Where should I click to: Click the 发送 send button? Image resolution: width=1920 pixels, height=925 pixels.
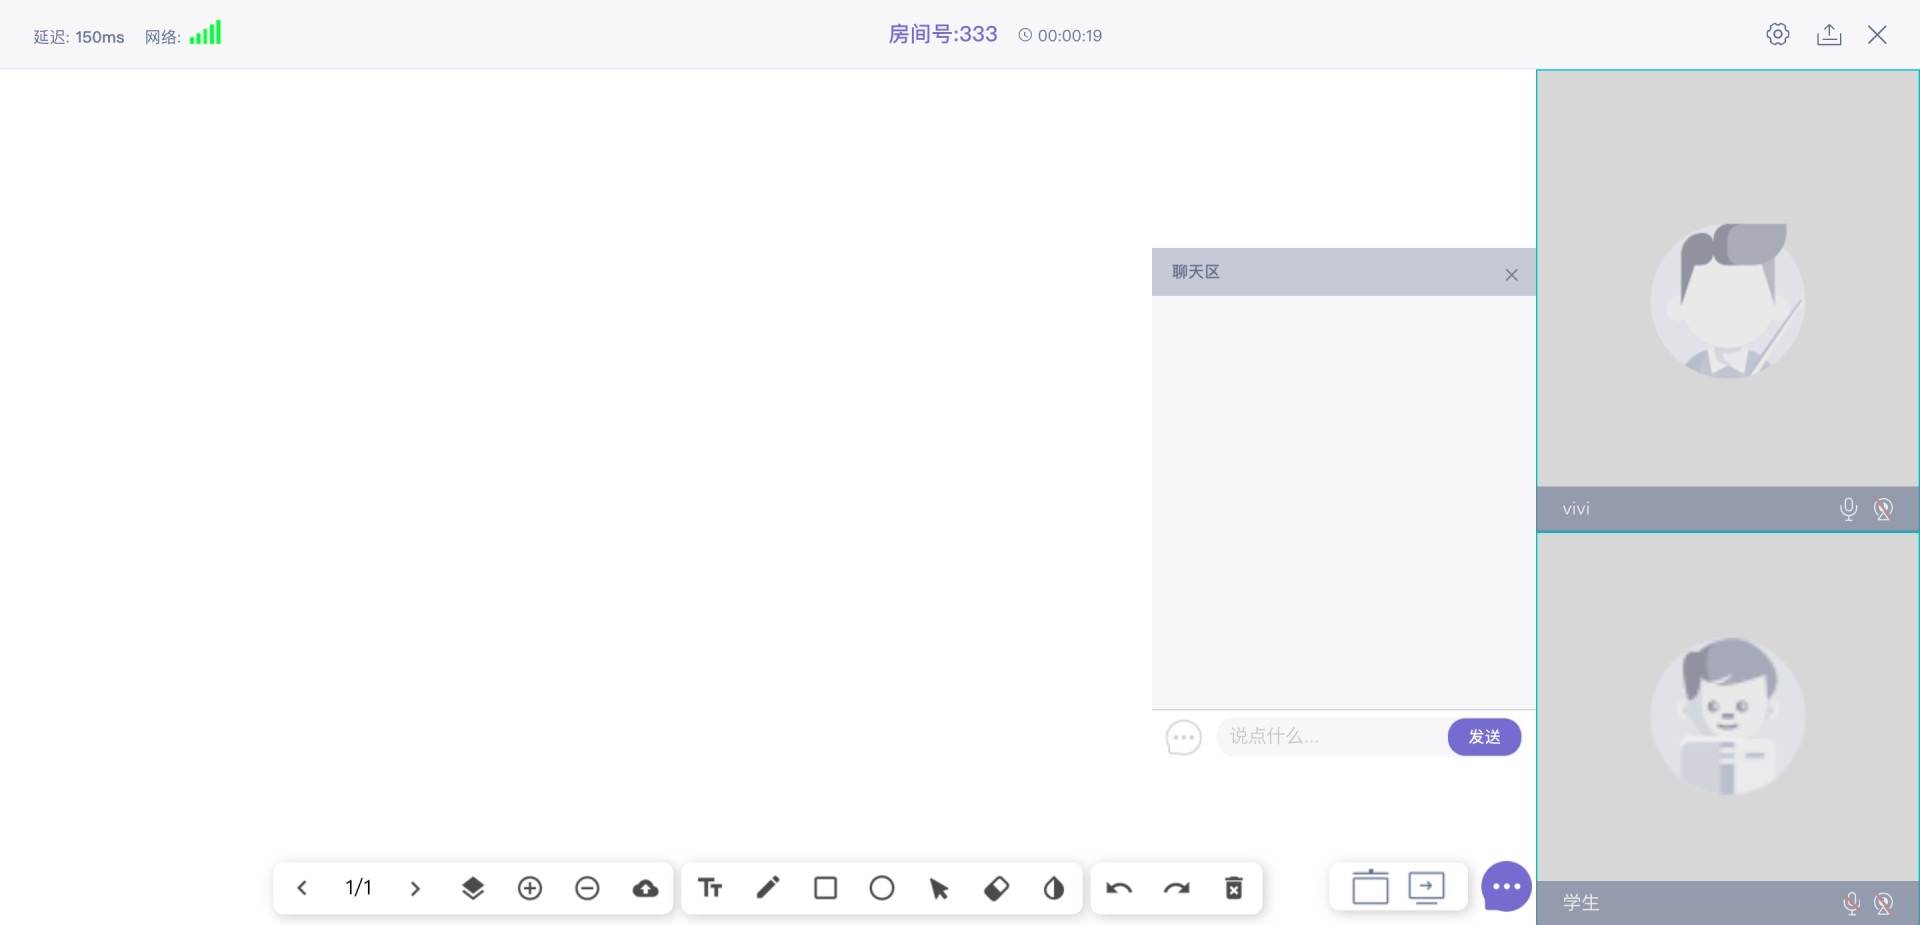(x=1484, y=737)
